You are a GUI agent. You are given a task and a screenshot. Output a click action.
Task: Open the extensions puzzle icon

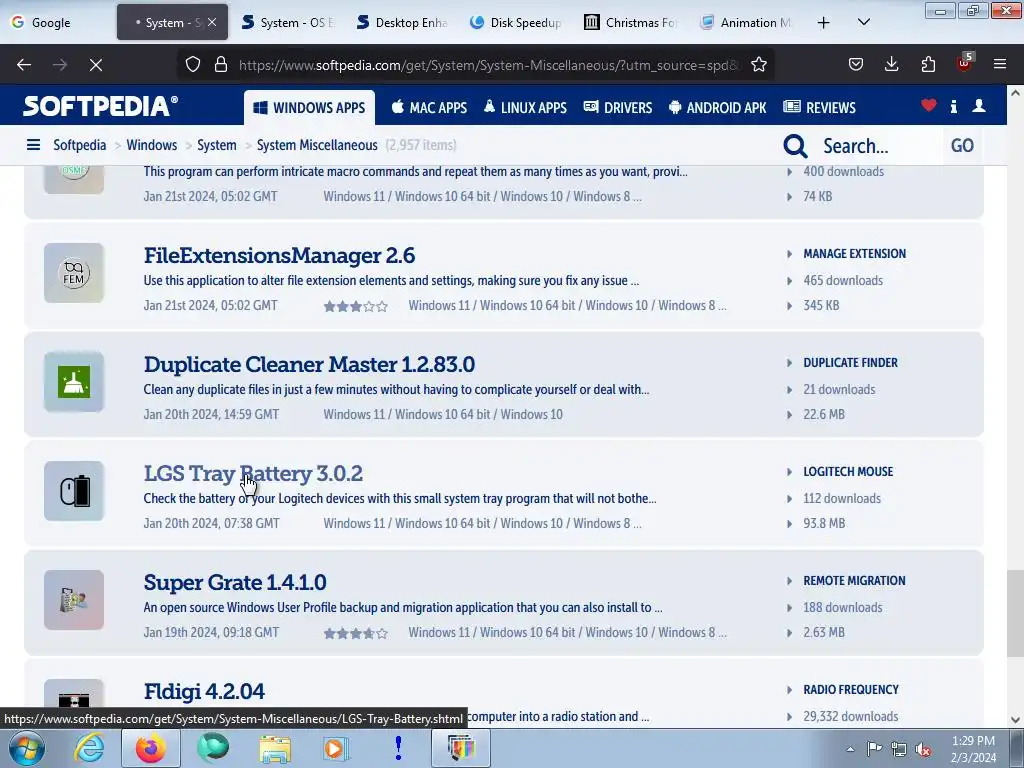click(x=928, y=65)
